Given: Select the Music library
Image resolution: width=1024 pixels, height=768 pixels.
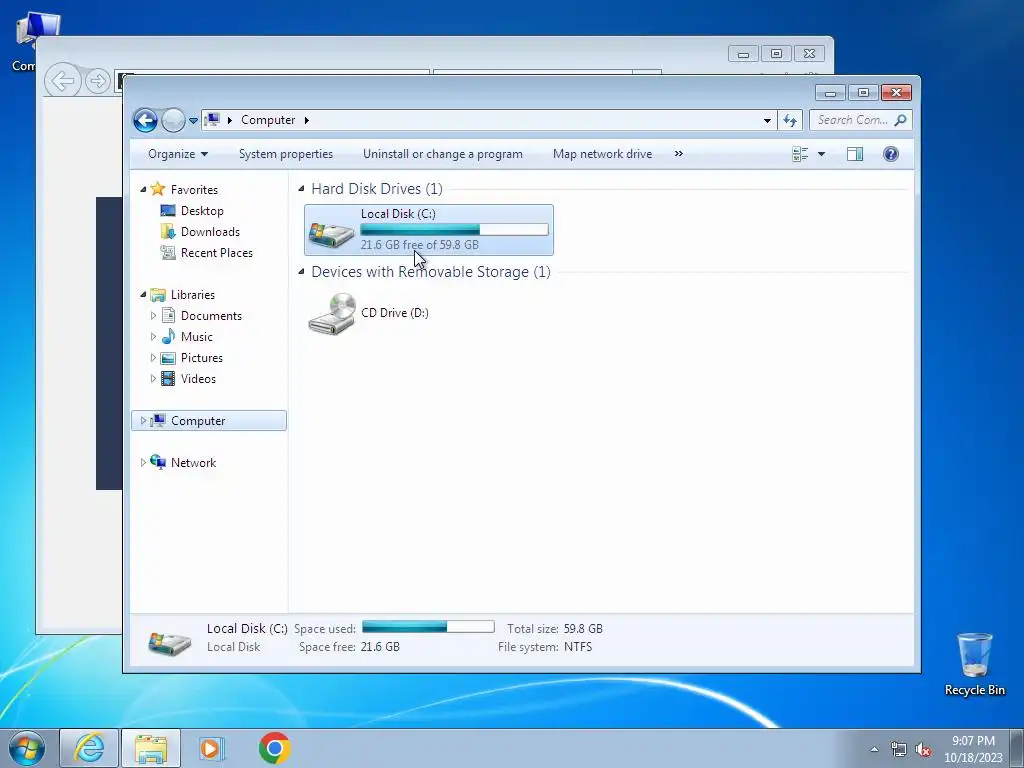Looking at the screenshot, I should coord(197,337).
